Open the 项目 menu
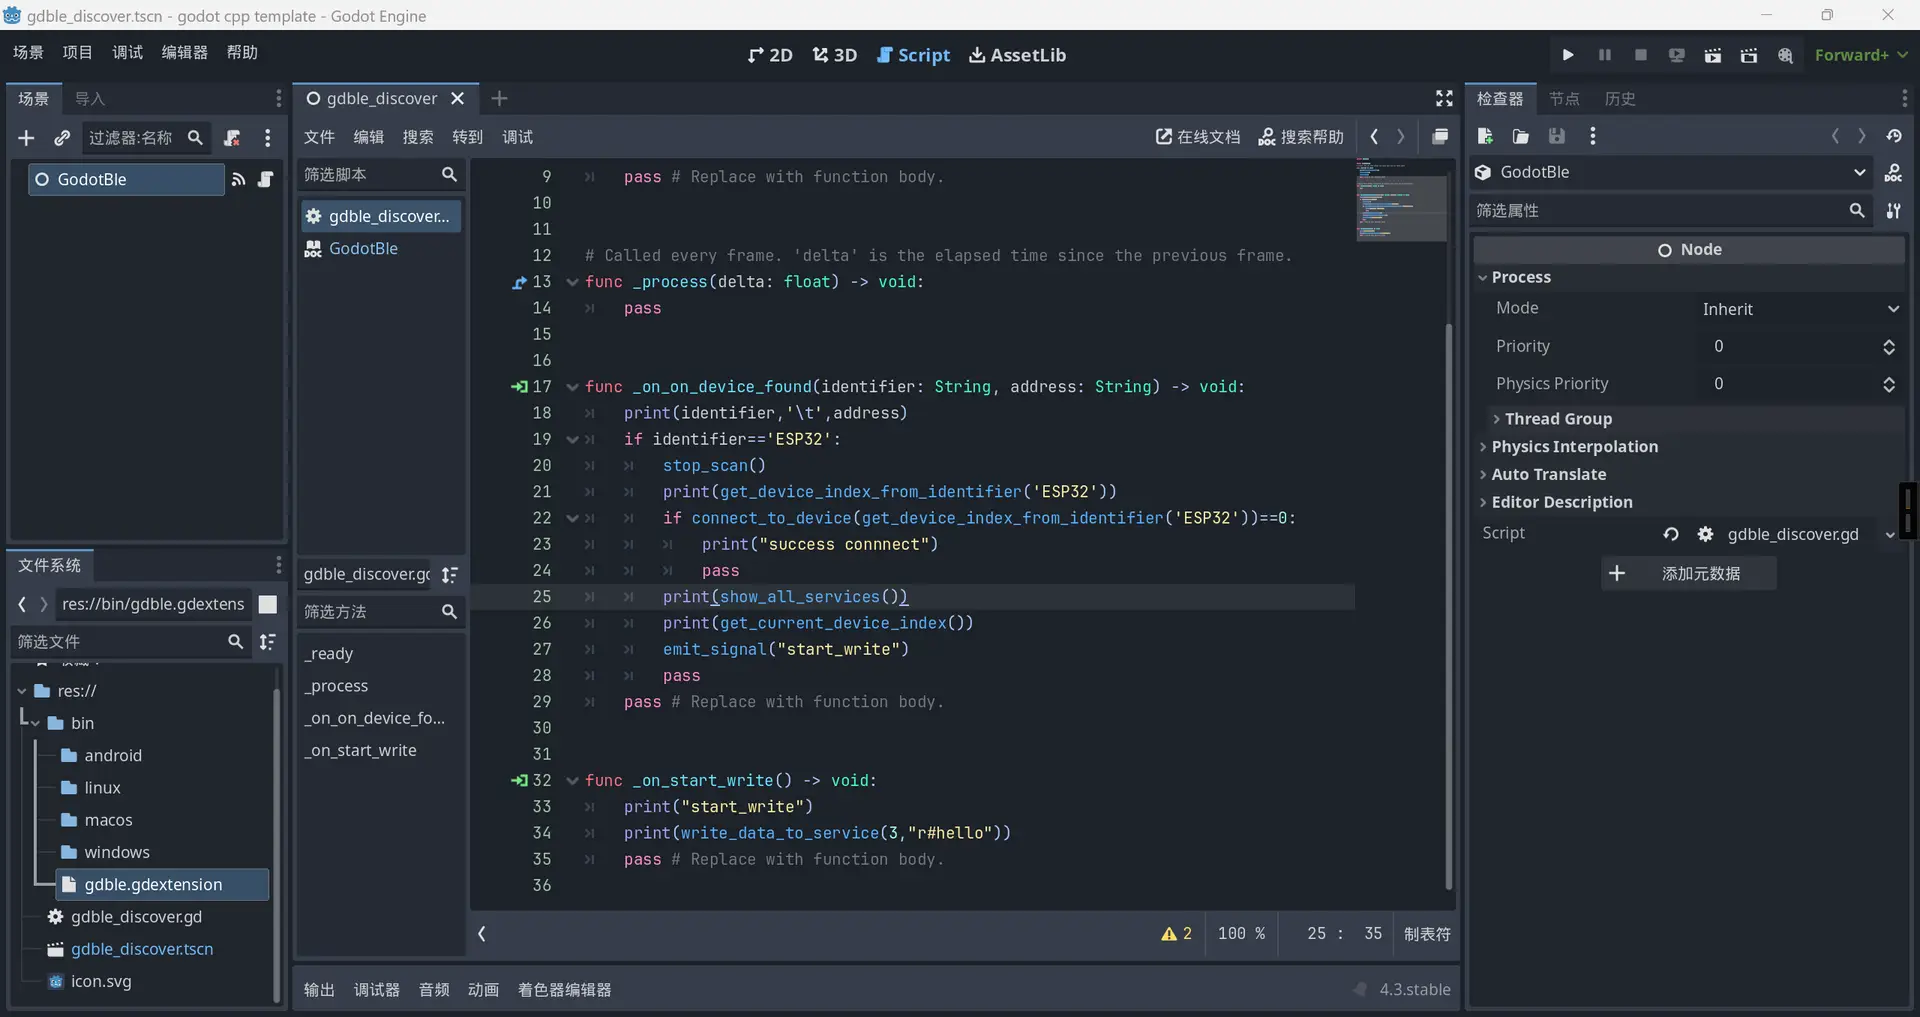The image size is (1920, 1017). (x=77, y=52)
